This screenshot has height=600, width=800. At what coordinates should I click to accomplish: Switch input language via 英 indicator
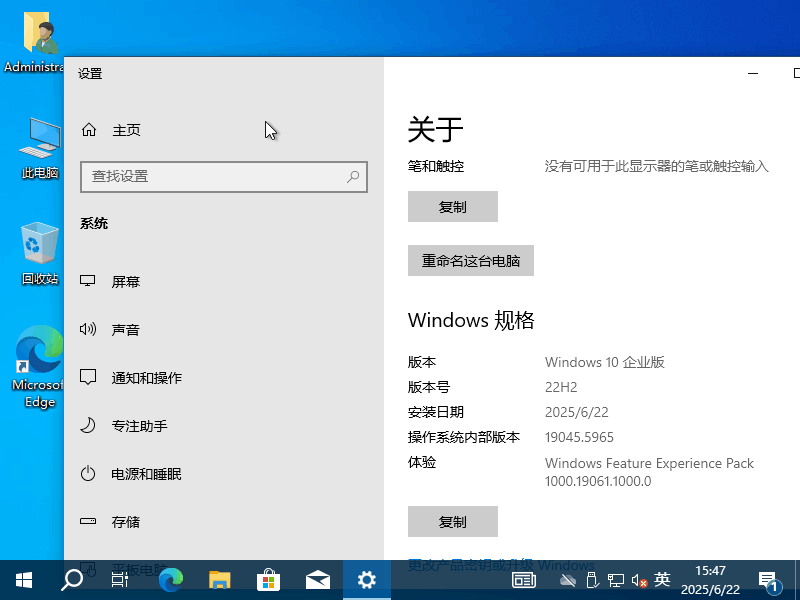point(662,580)
